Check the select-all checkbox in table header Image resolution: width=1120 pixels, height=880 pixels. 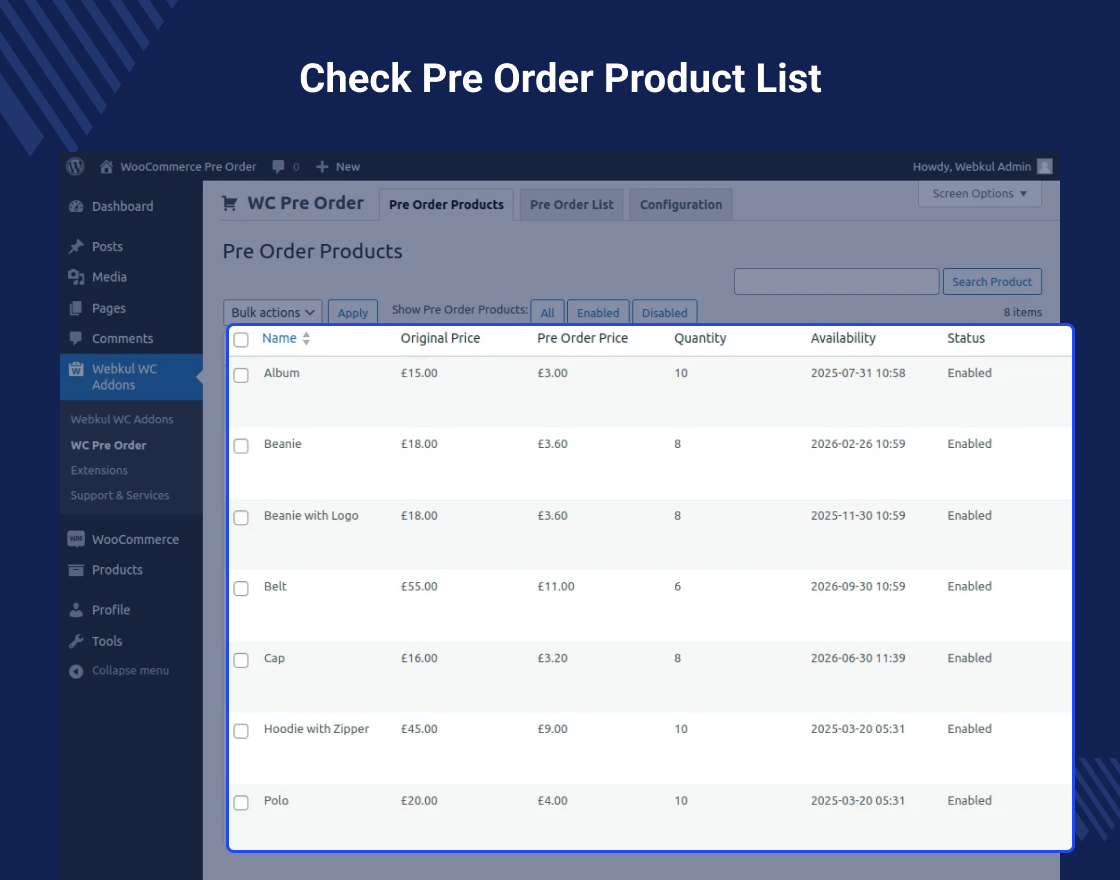240,340
